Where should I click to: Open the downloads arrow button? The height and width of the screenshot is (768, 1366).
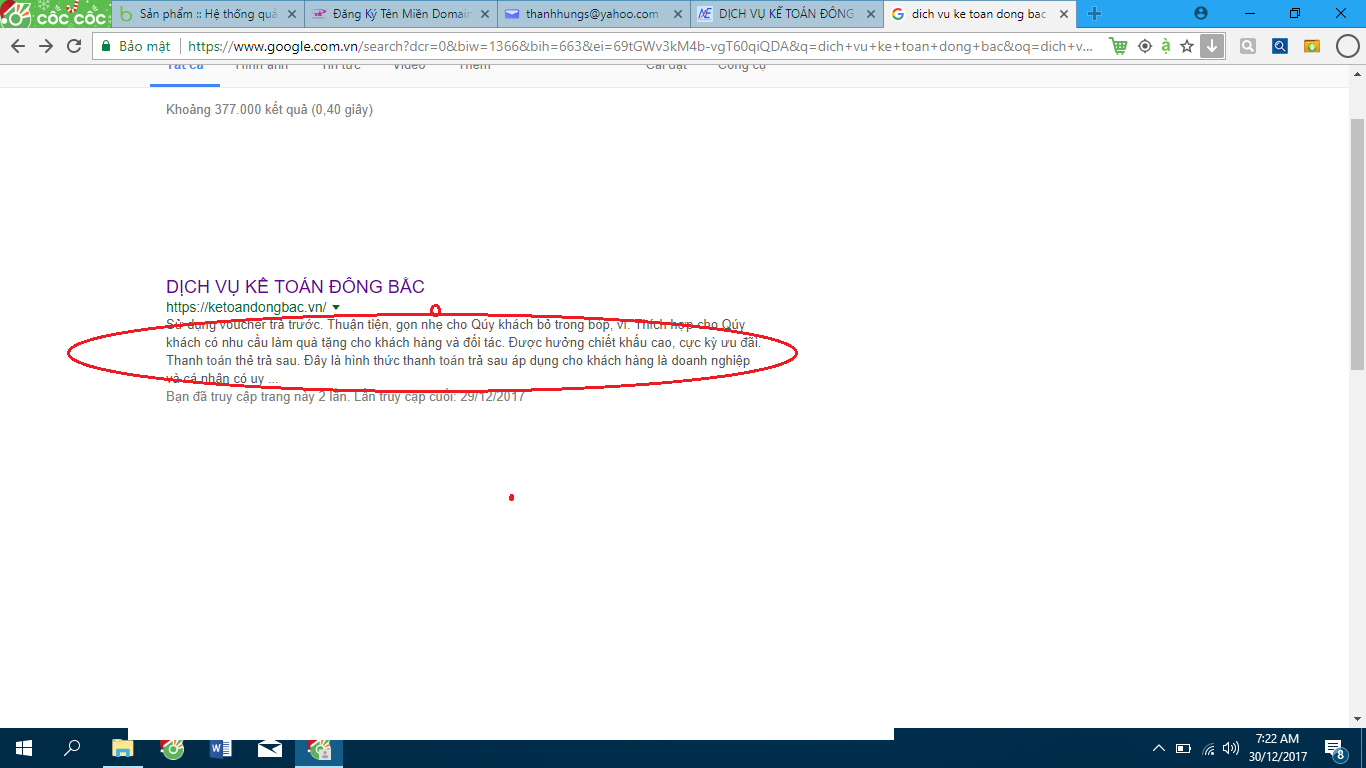click(1212, 46)
